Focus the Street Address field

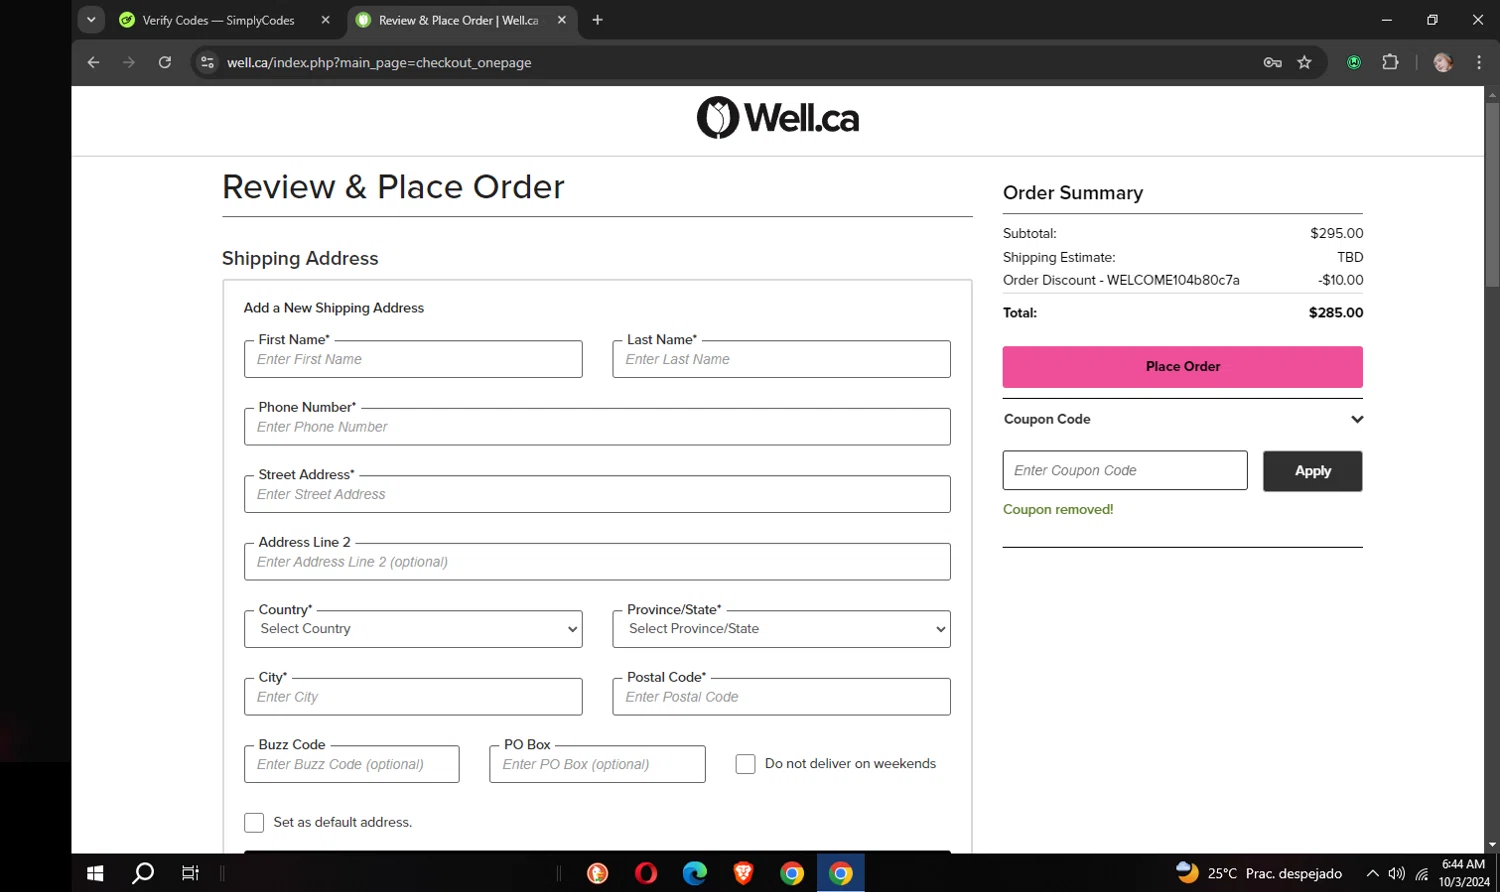click(x=597, y=494)
